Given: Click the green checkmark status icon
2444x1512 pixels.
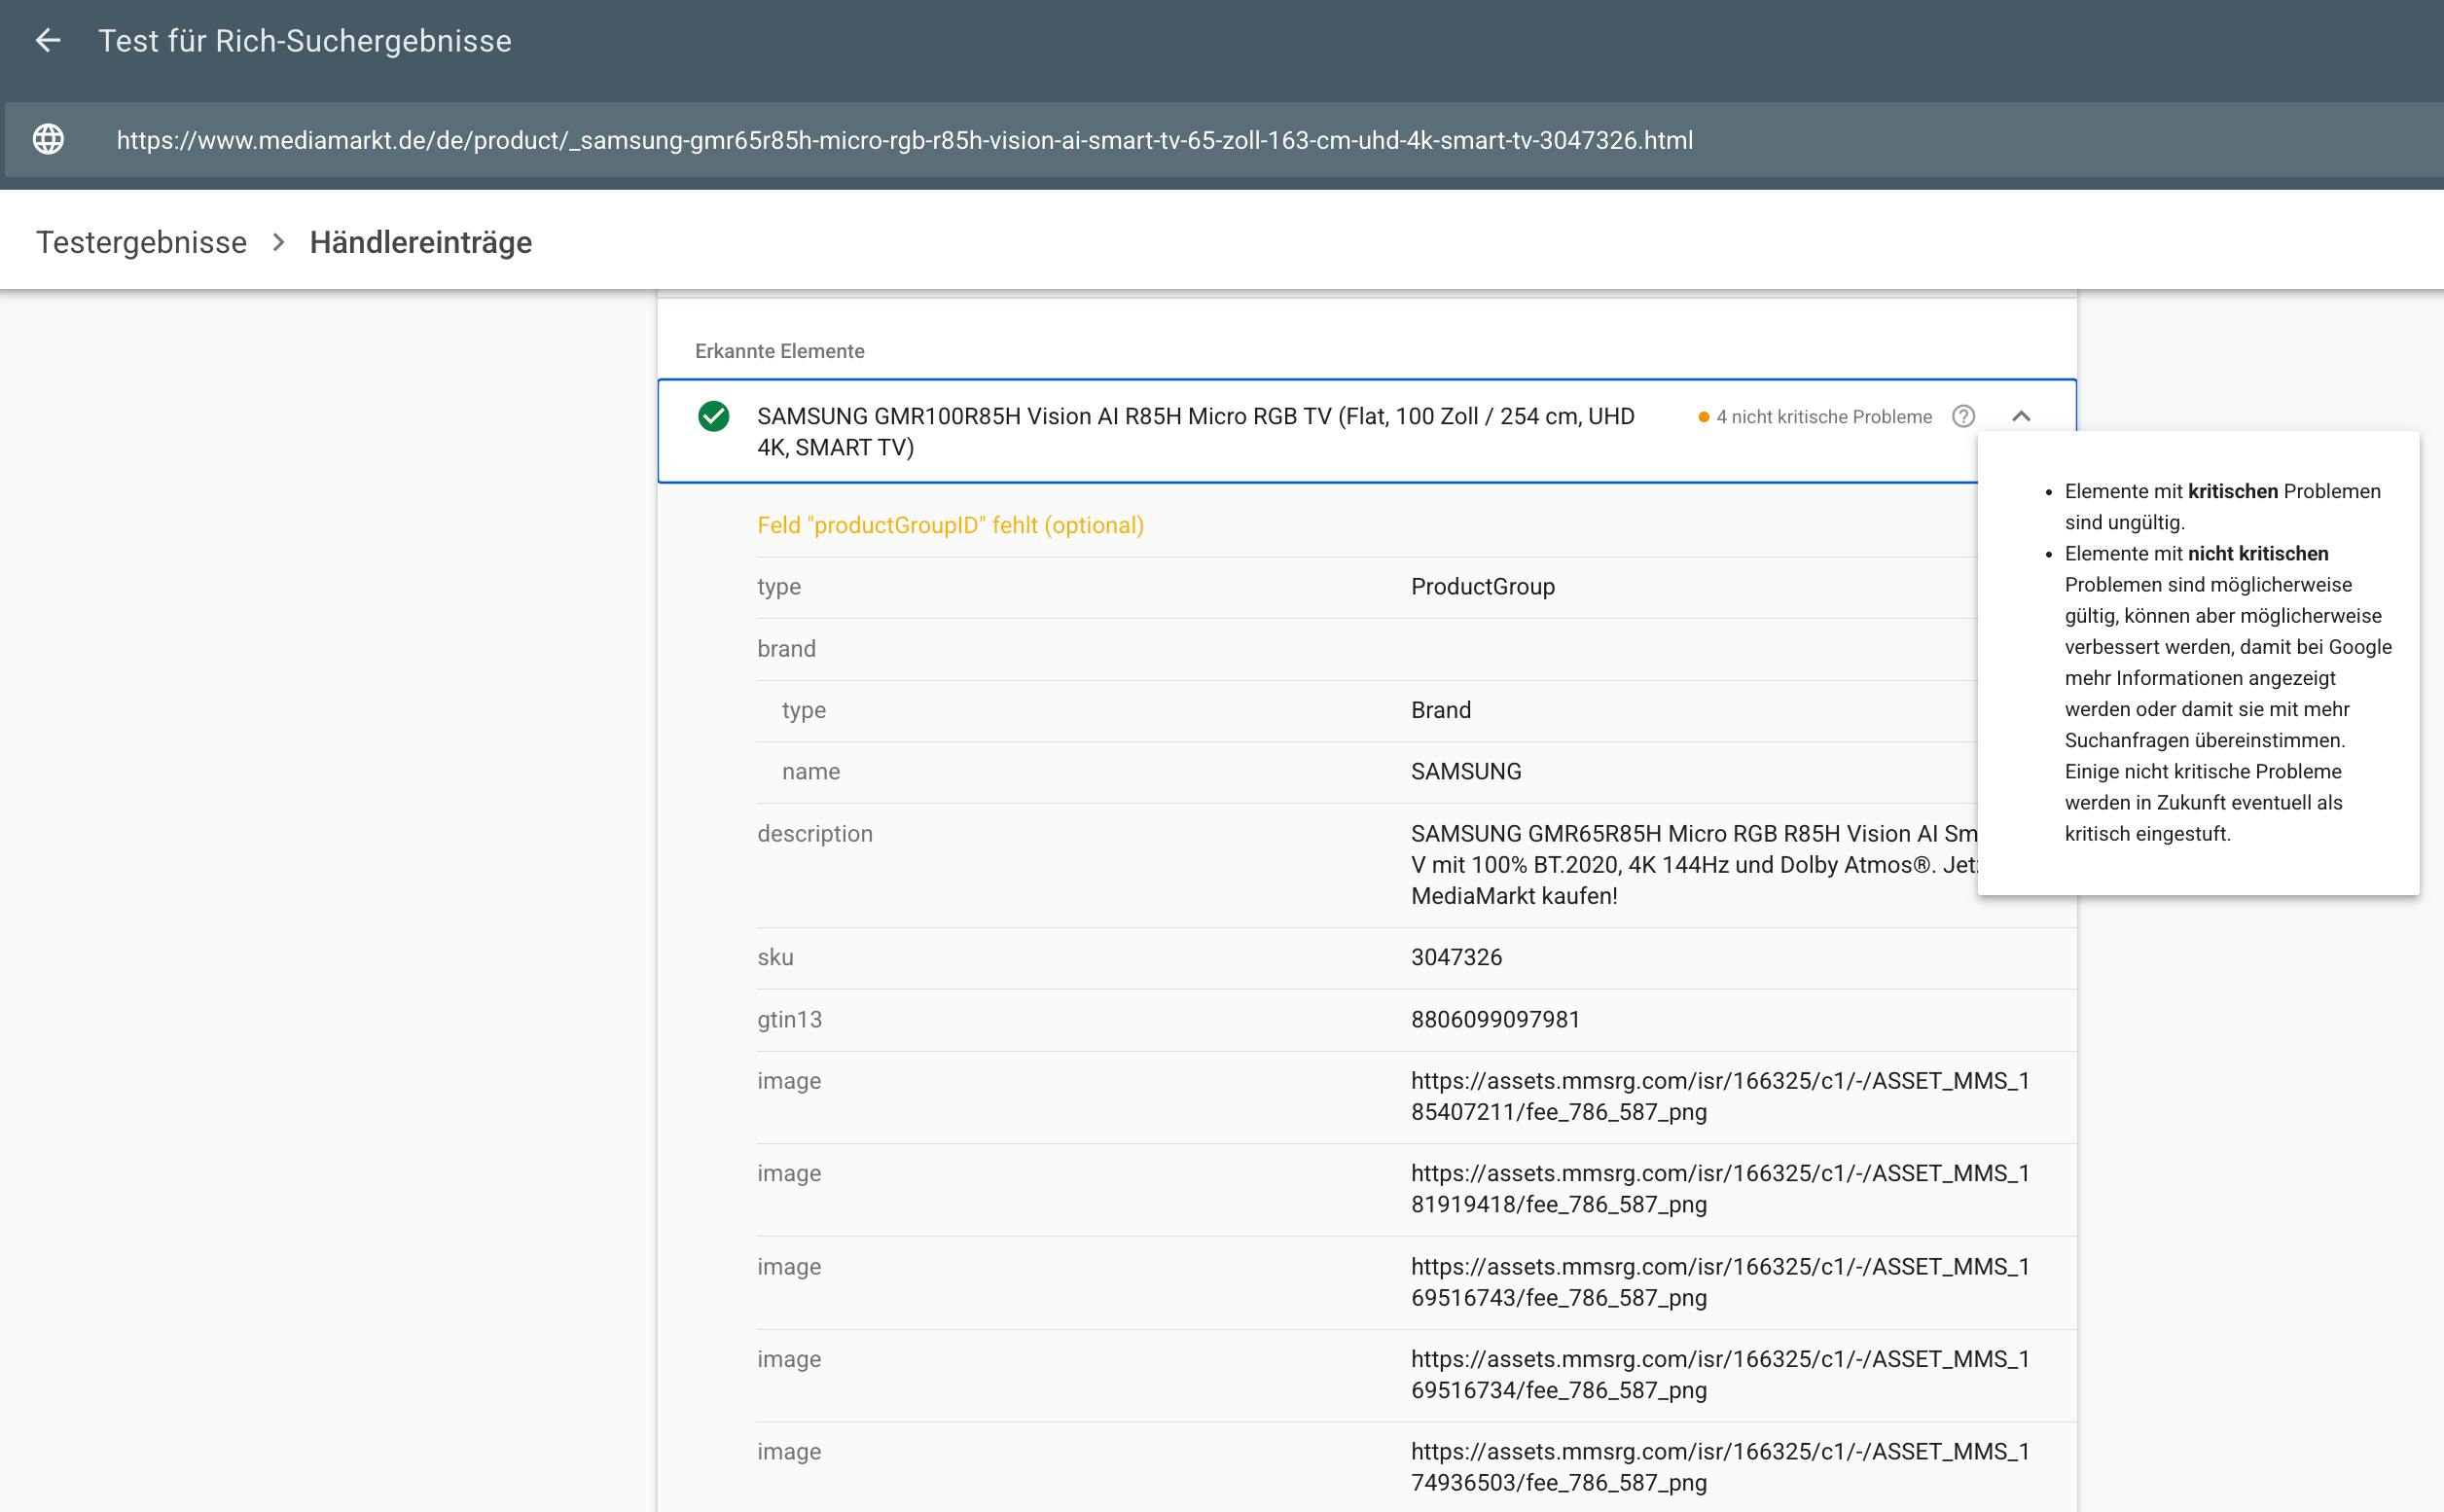Looking at the screenshot, I should 713,416.
